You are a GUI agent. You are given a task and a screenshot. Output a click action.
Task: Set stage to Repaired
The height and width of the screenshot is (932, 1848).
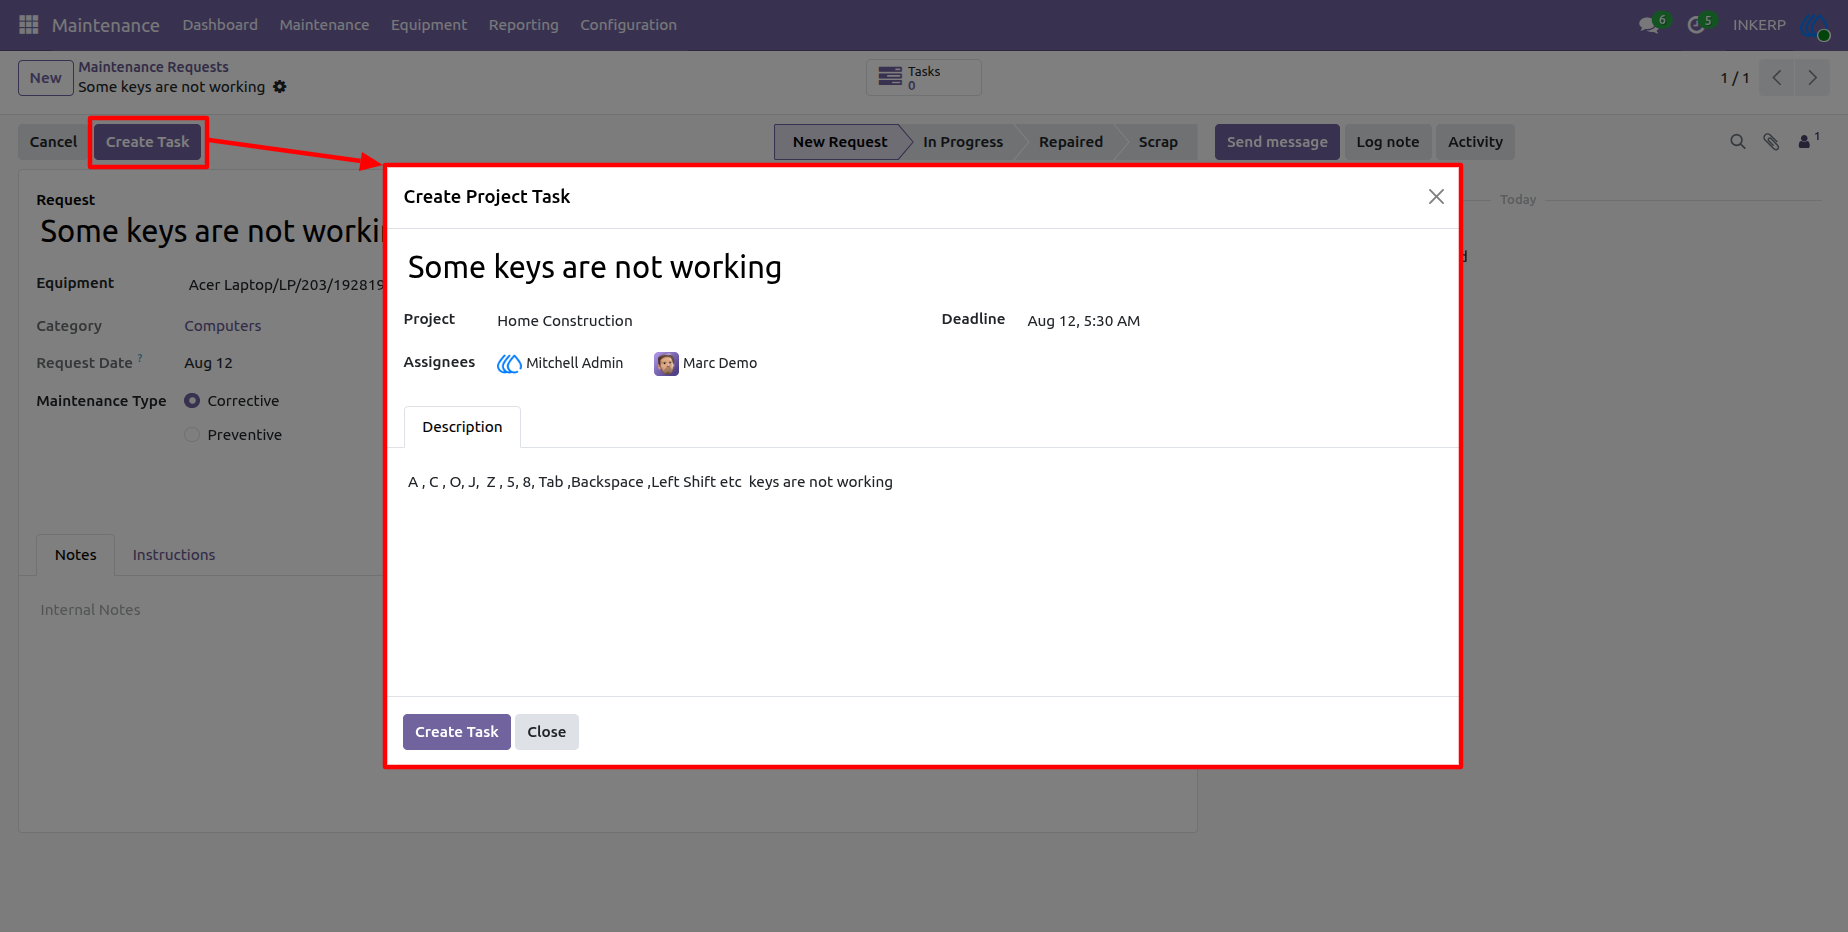click(1071, 142)
